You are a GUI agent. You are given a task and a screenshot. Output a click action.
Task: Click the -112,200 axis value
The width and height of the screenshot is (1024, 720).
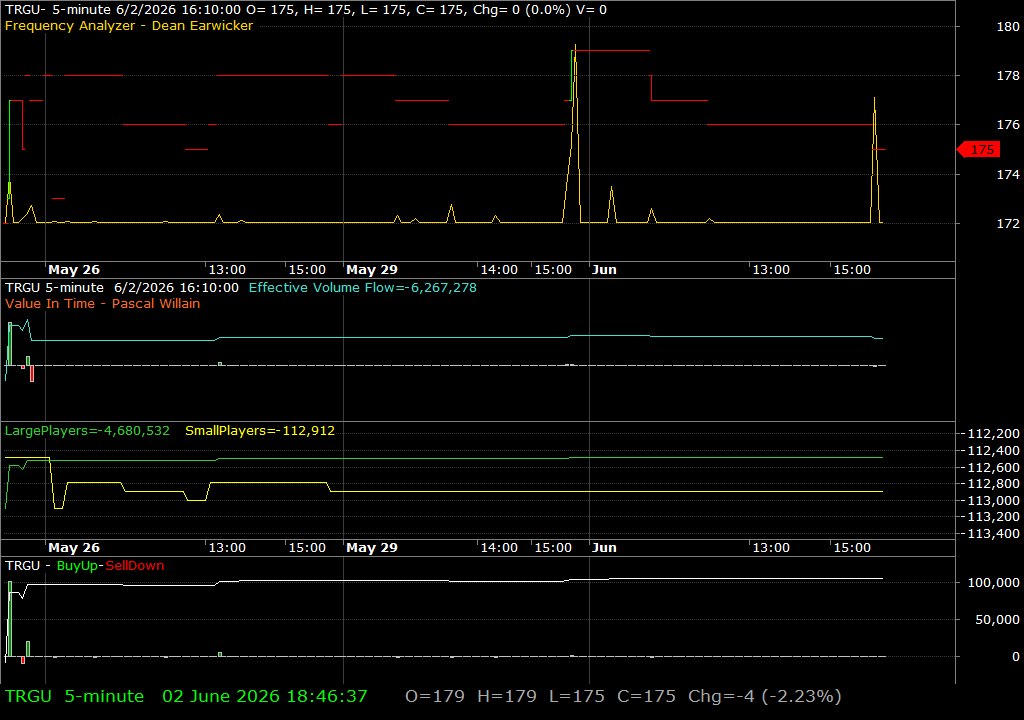(x=990, y=434)
